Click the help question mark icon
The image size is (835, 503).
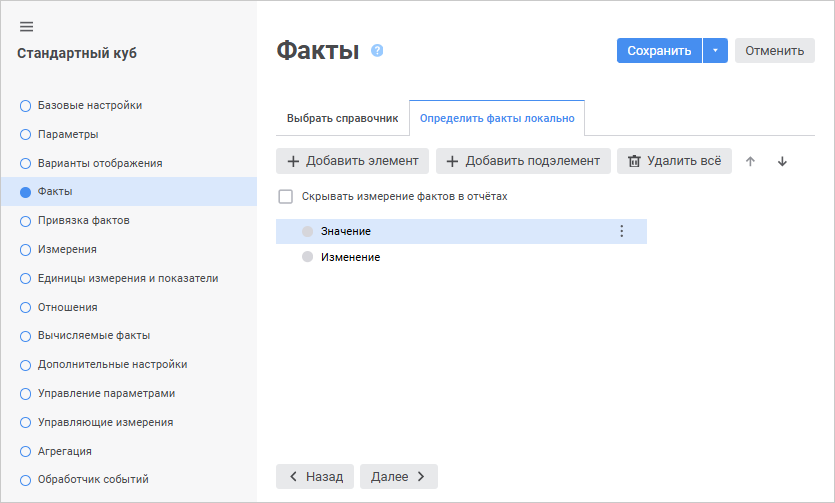point(377,50)
